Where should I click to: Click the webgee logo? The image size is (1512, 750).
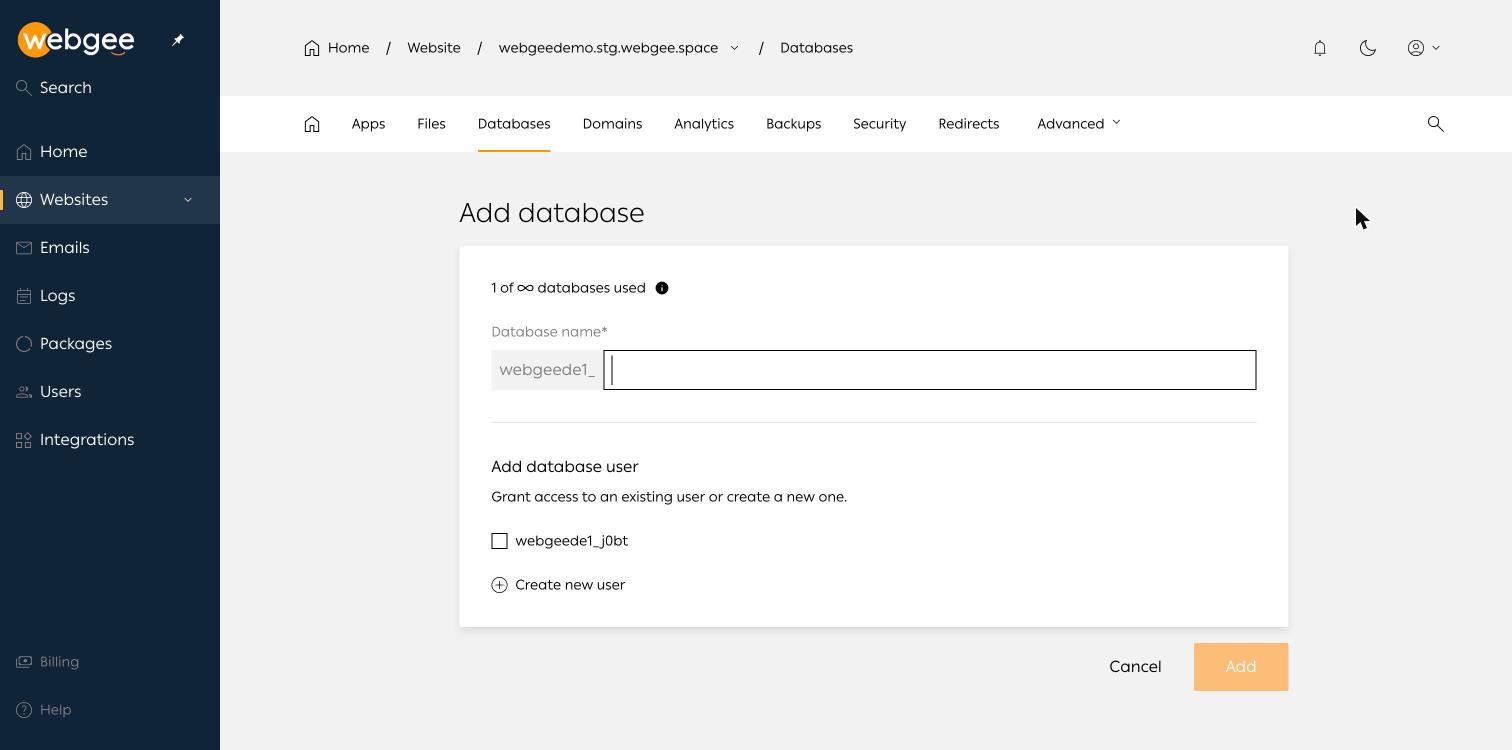tap(76, 40)
